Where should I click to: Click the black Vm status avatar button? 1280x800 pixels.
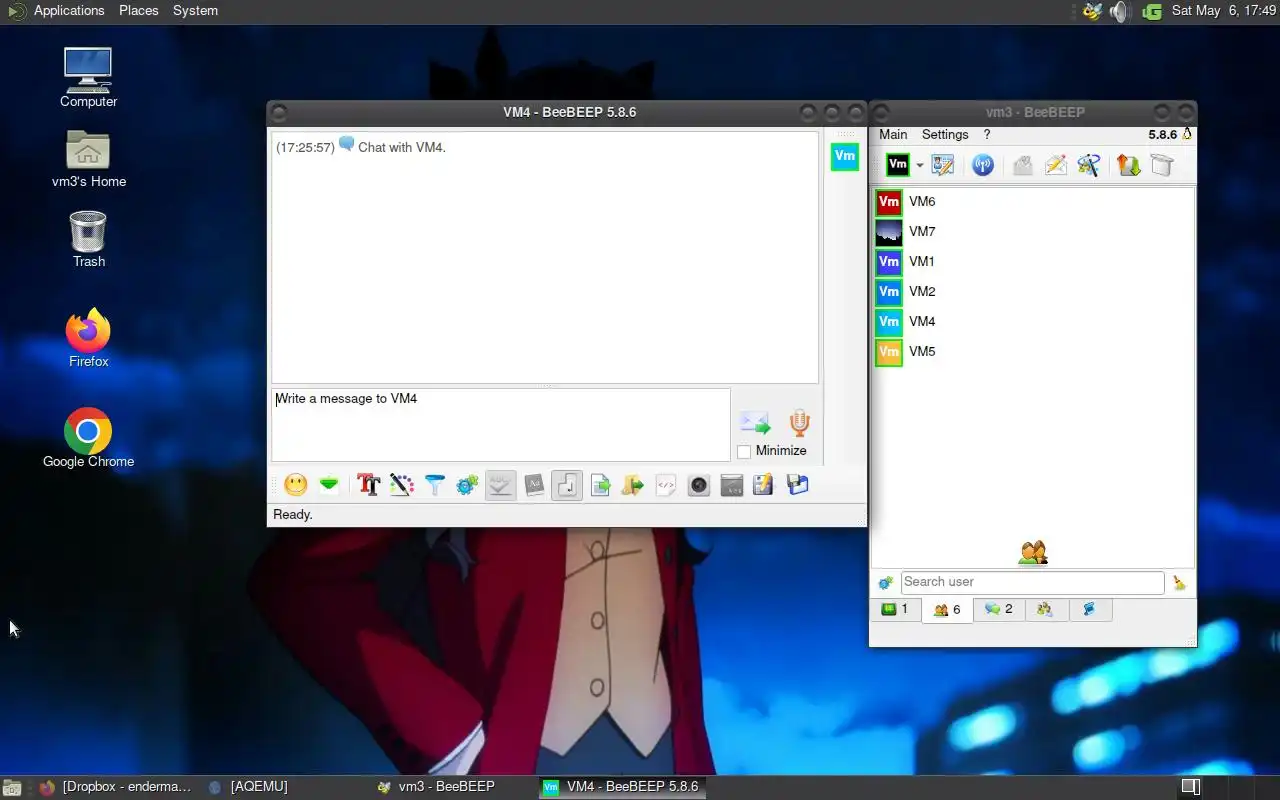point(898,165)
